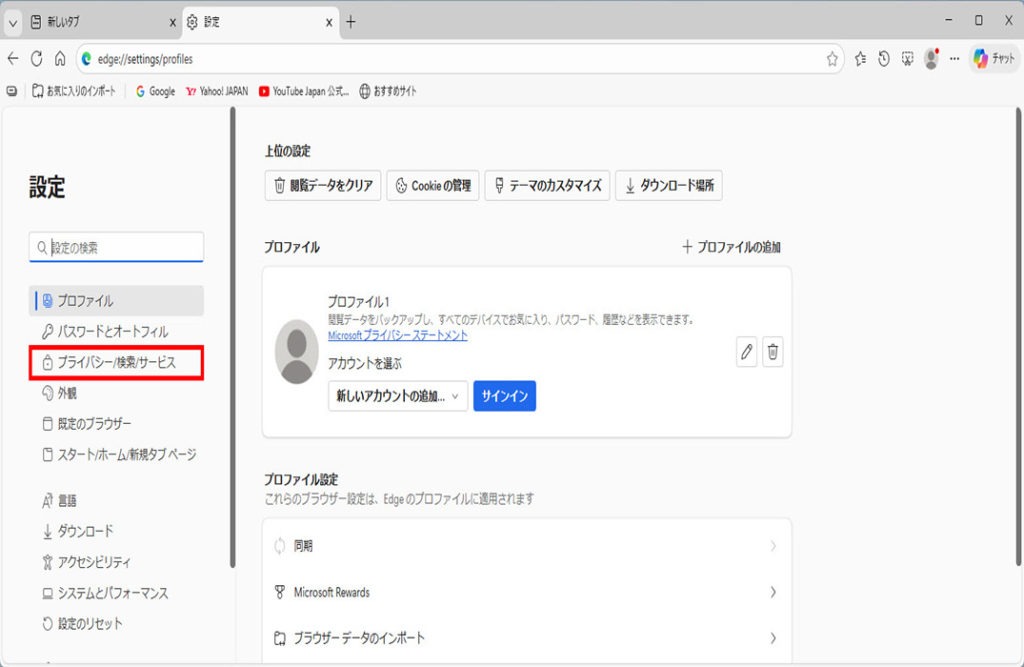Click the 閲覧データをクリア button
Viewport: 1024px width, 667px height.
322,185
